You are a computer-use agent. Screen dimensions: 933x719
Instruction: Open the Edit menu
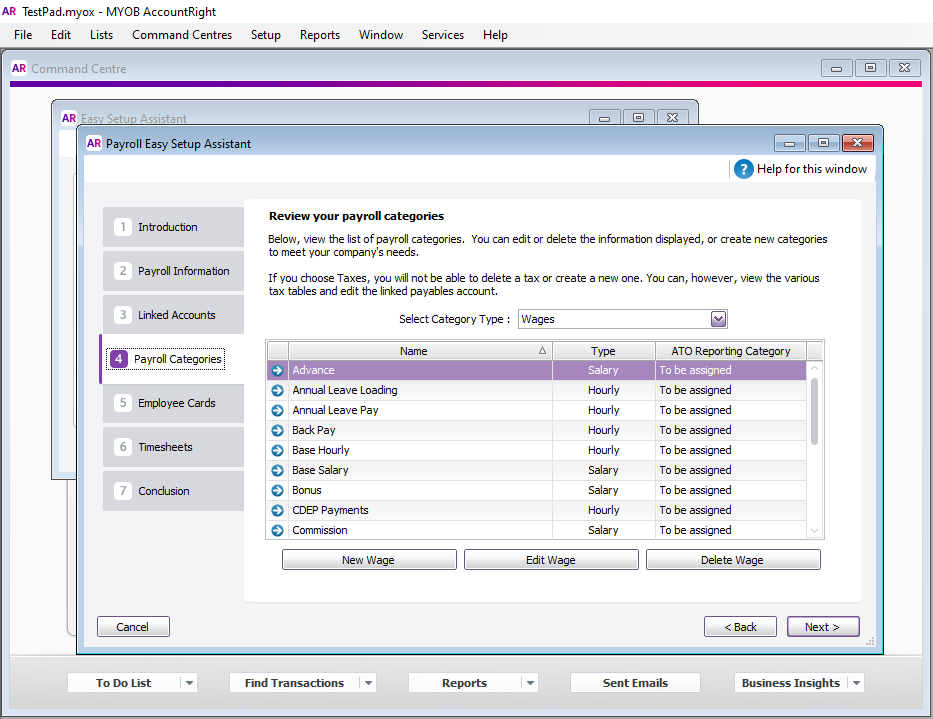tap(61, 35)
